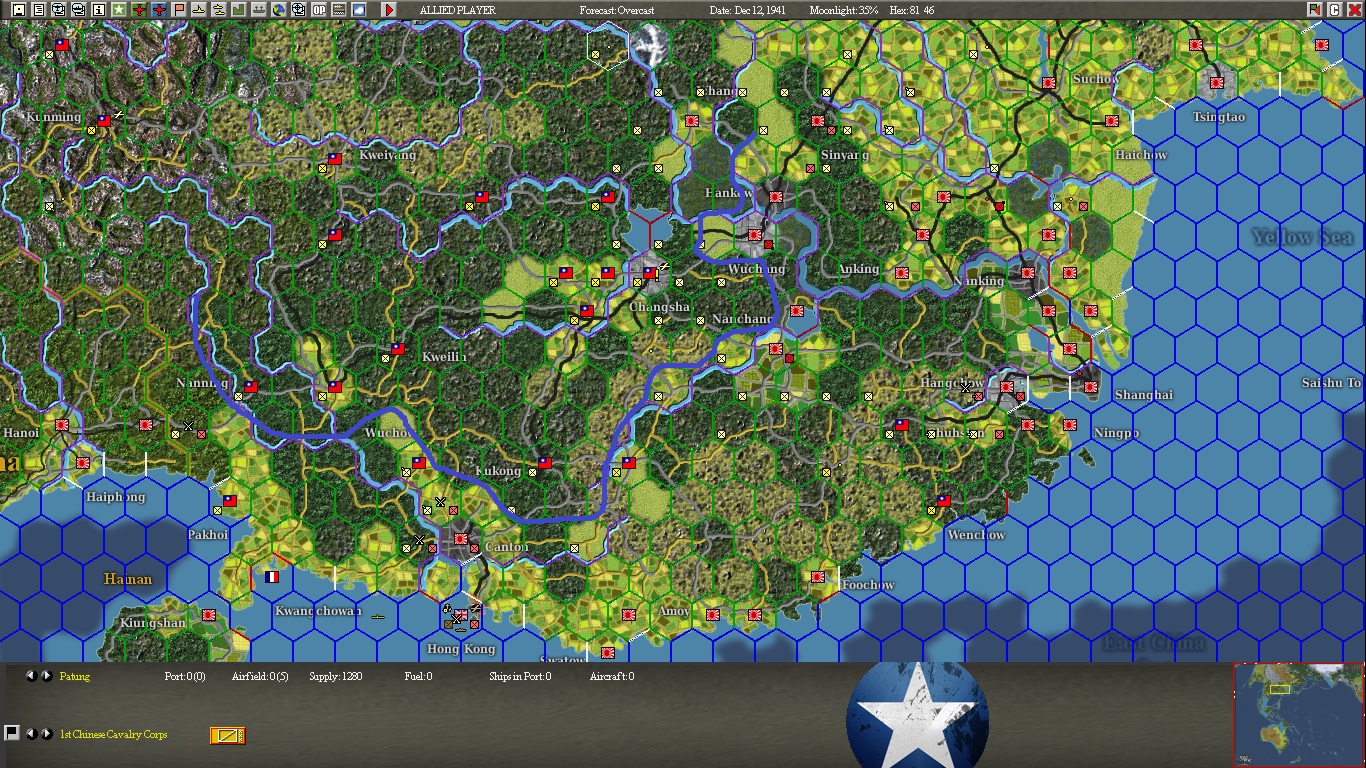Click the Shanghai city label
This screenshot has height=768, width=1366.
coord(1143,395)
